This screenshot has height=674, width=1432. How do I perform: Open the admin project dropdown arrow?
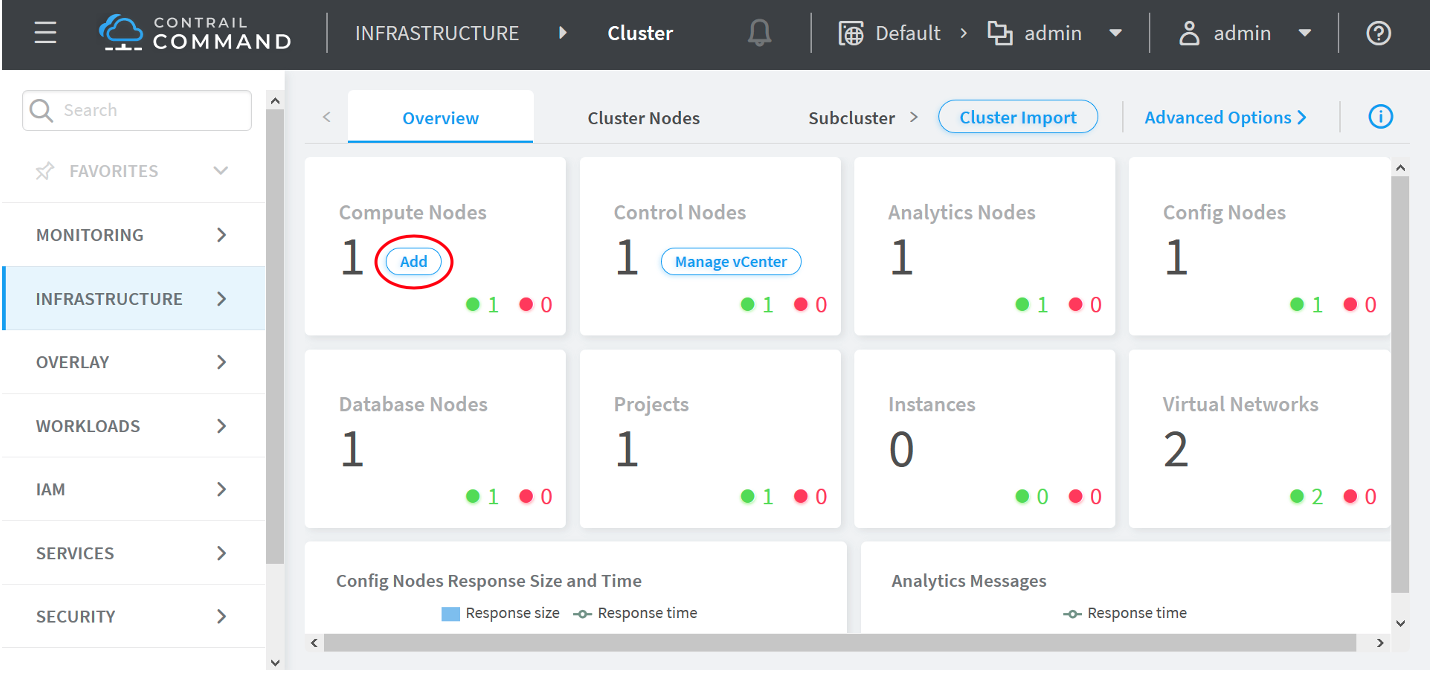tap(1116, 33)
